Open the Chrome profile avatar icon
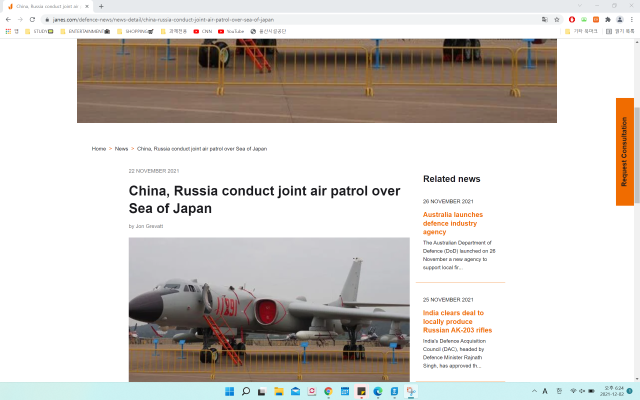The image size is (640, 400). 619,19
